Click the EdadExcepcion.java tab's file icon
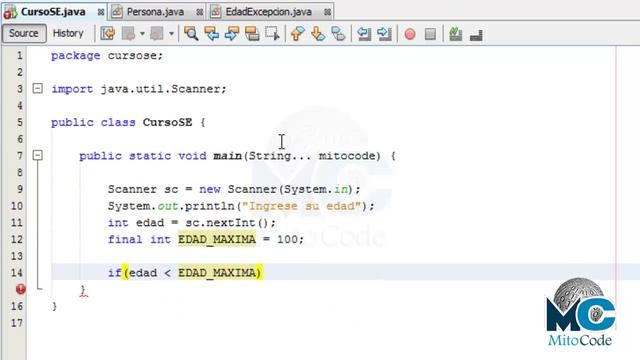This screenshot has width=640, height=360. (x=216, y=12)
